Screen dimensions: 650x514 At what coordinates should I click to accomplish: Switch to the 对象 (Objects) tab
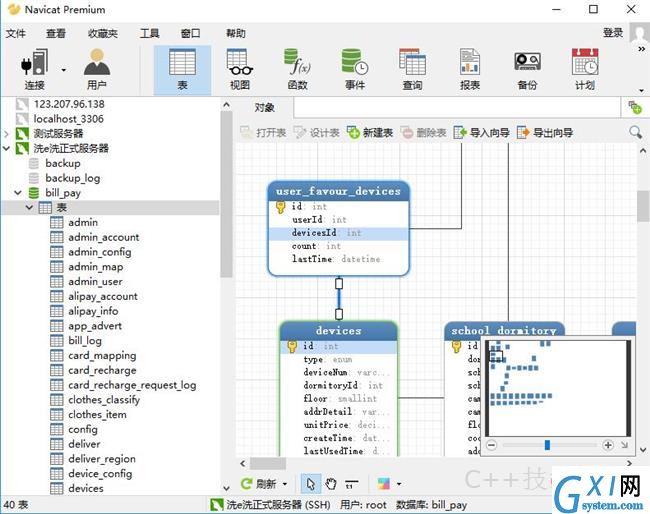[x=264, y=108]
